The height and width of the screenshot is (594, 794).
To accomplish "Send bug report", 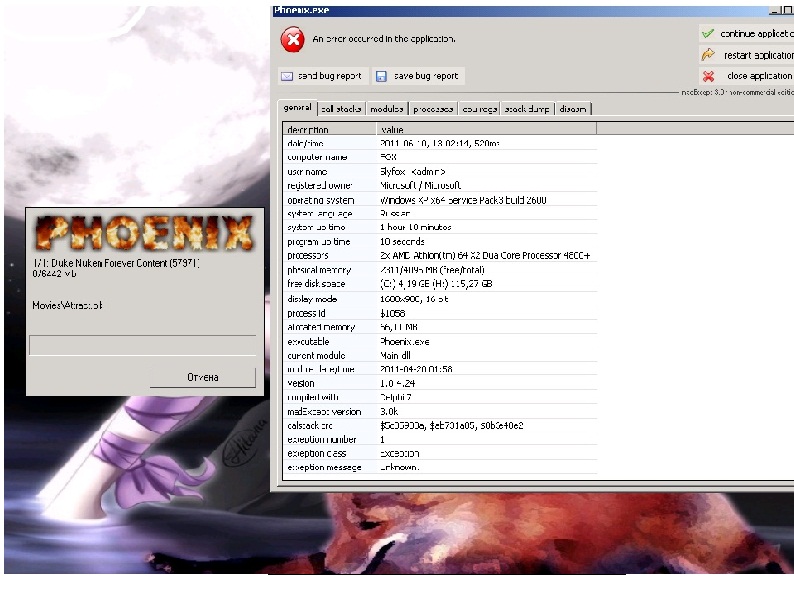I will pyautogui.click(x=323, y=76).
